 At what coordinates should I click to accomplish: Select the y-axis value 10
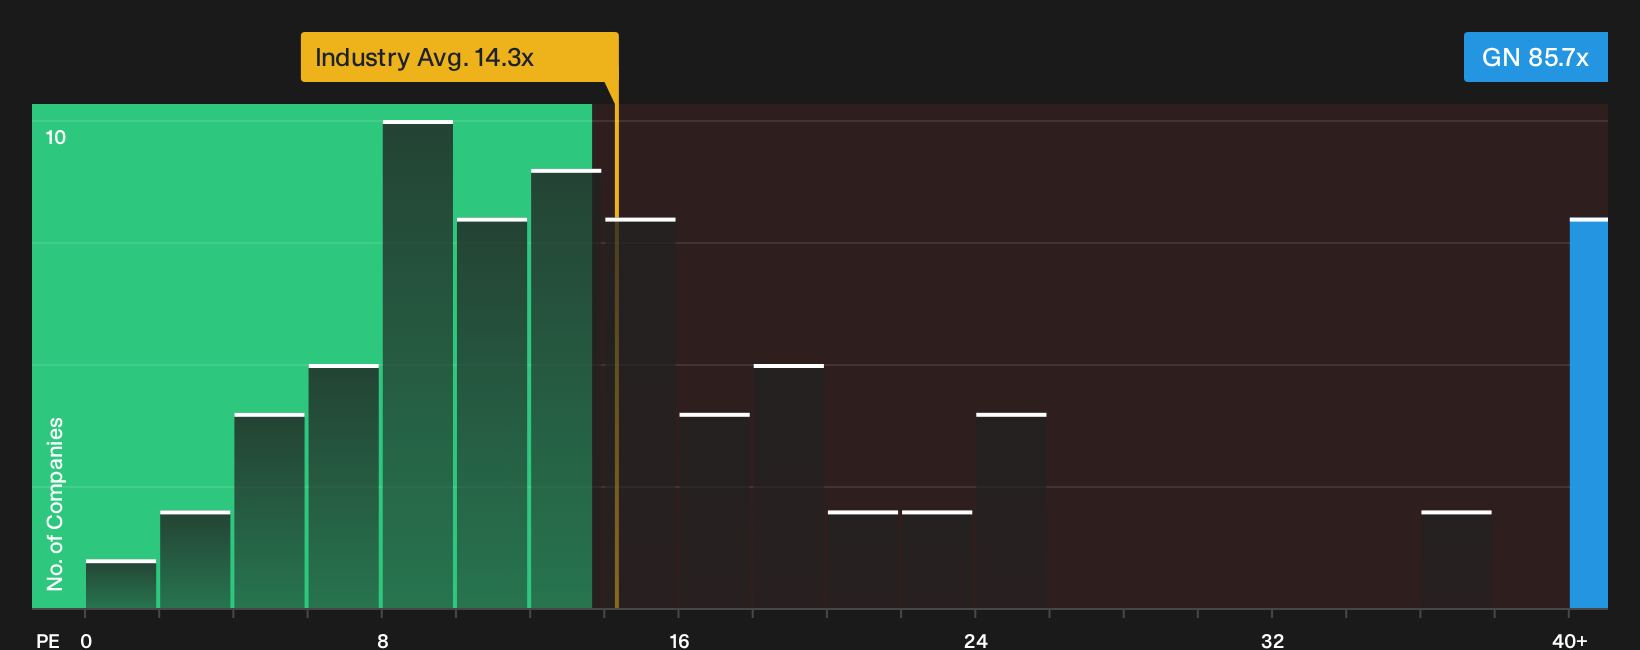click(56, 137)
